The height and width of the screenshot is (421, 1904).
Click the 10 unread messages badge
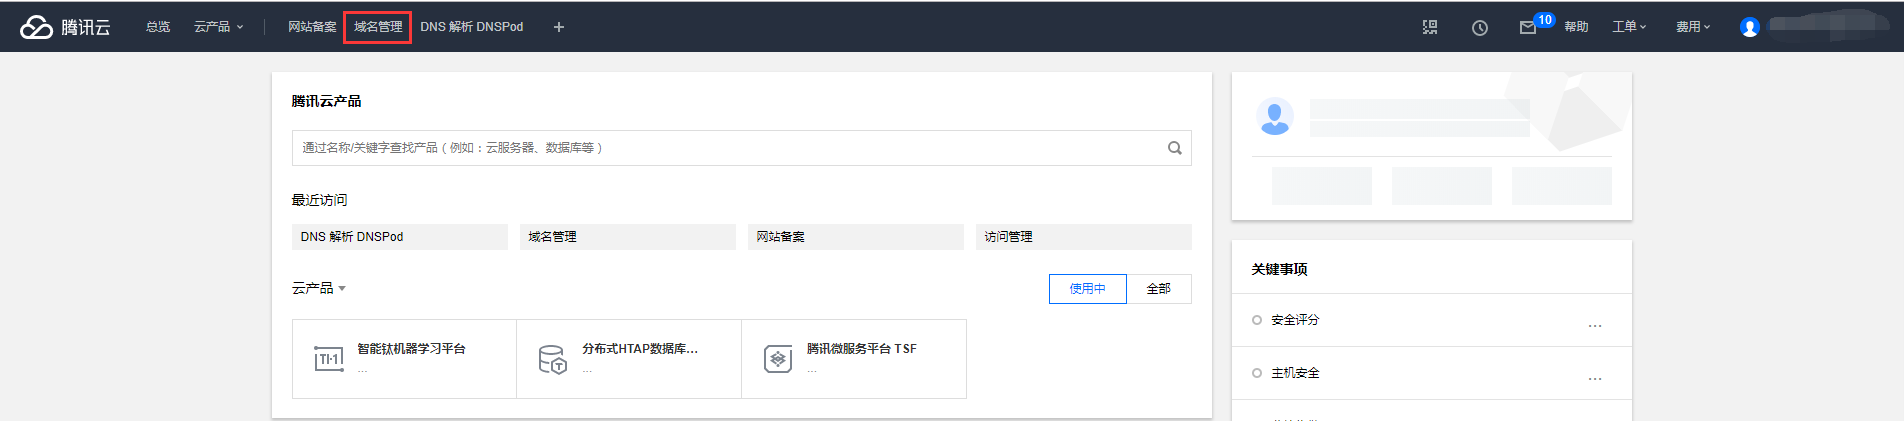(x=1545, y=20)
